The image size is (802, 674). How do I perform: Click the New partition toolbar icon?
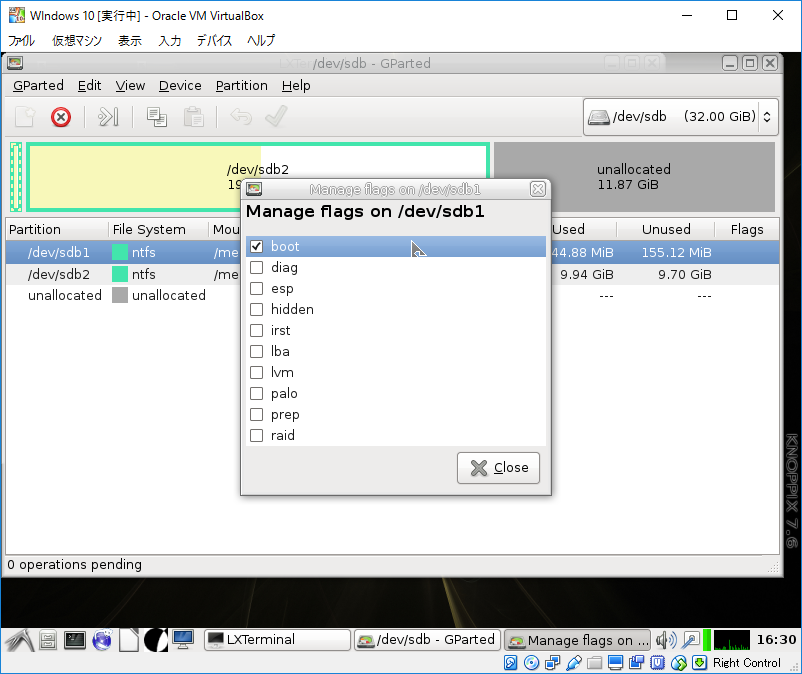point(25,117)
